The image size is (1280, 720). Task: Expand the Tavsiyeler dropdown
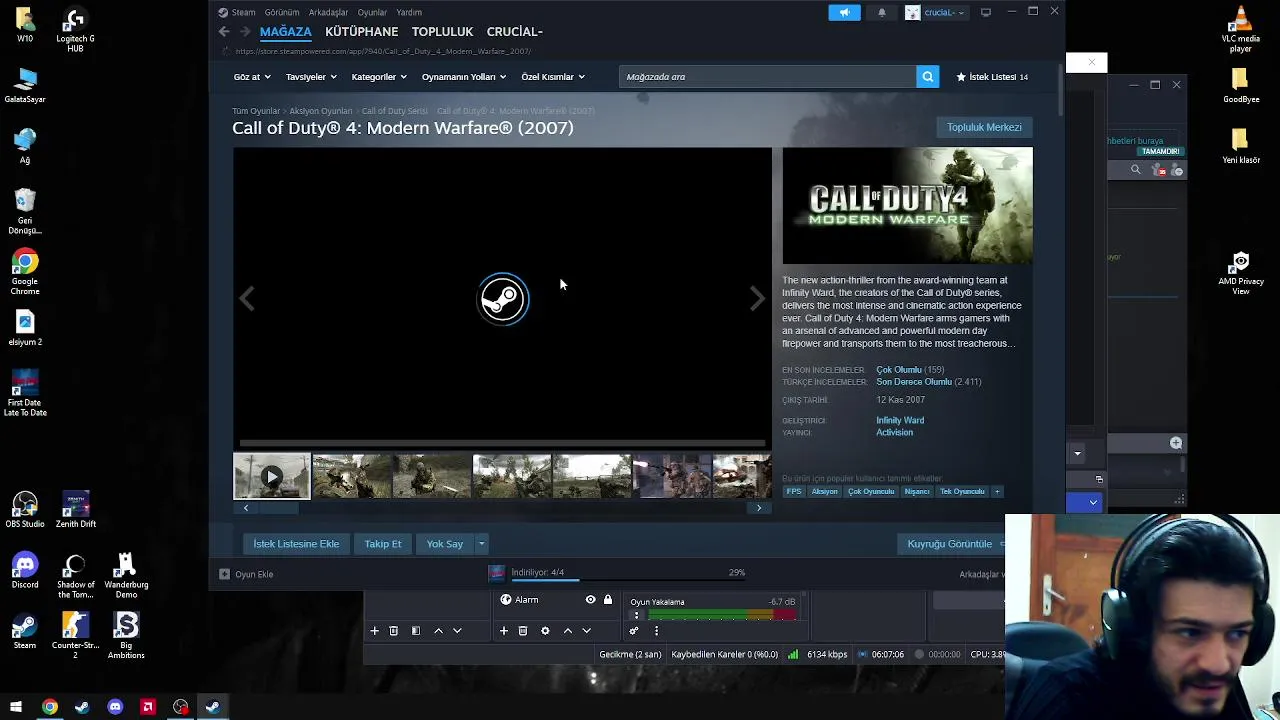(311, 77)
